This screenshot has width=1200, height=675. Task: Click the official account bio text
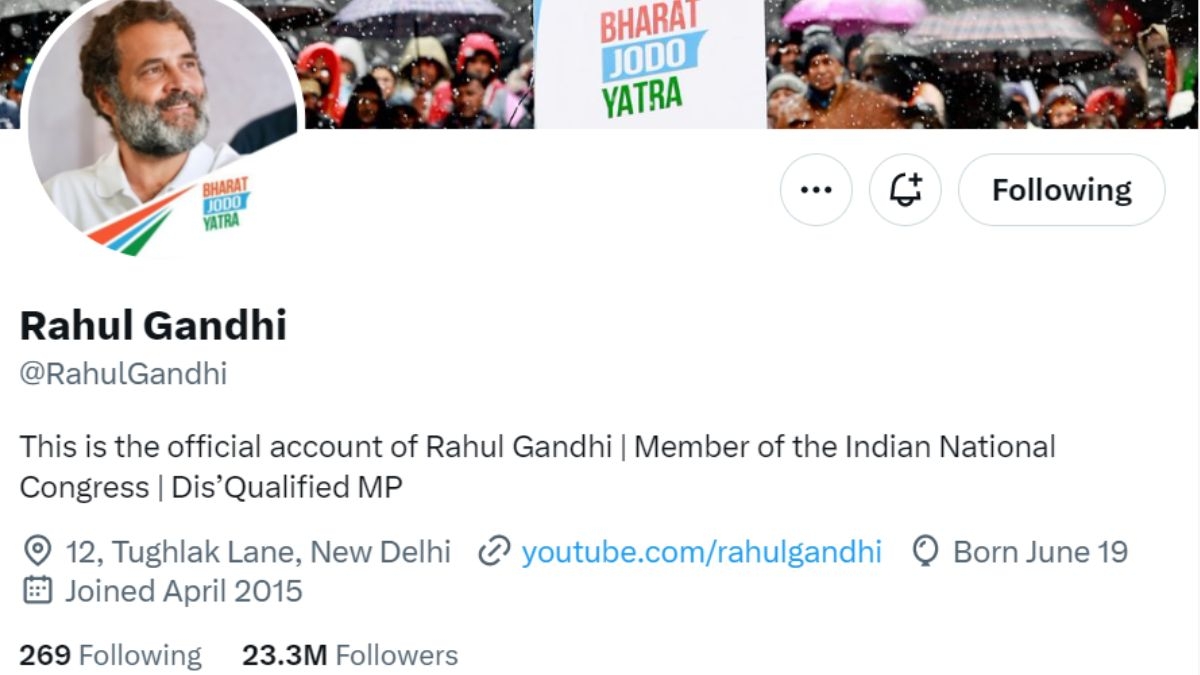coord(537,466)
